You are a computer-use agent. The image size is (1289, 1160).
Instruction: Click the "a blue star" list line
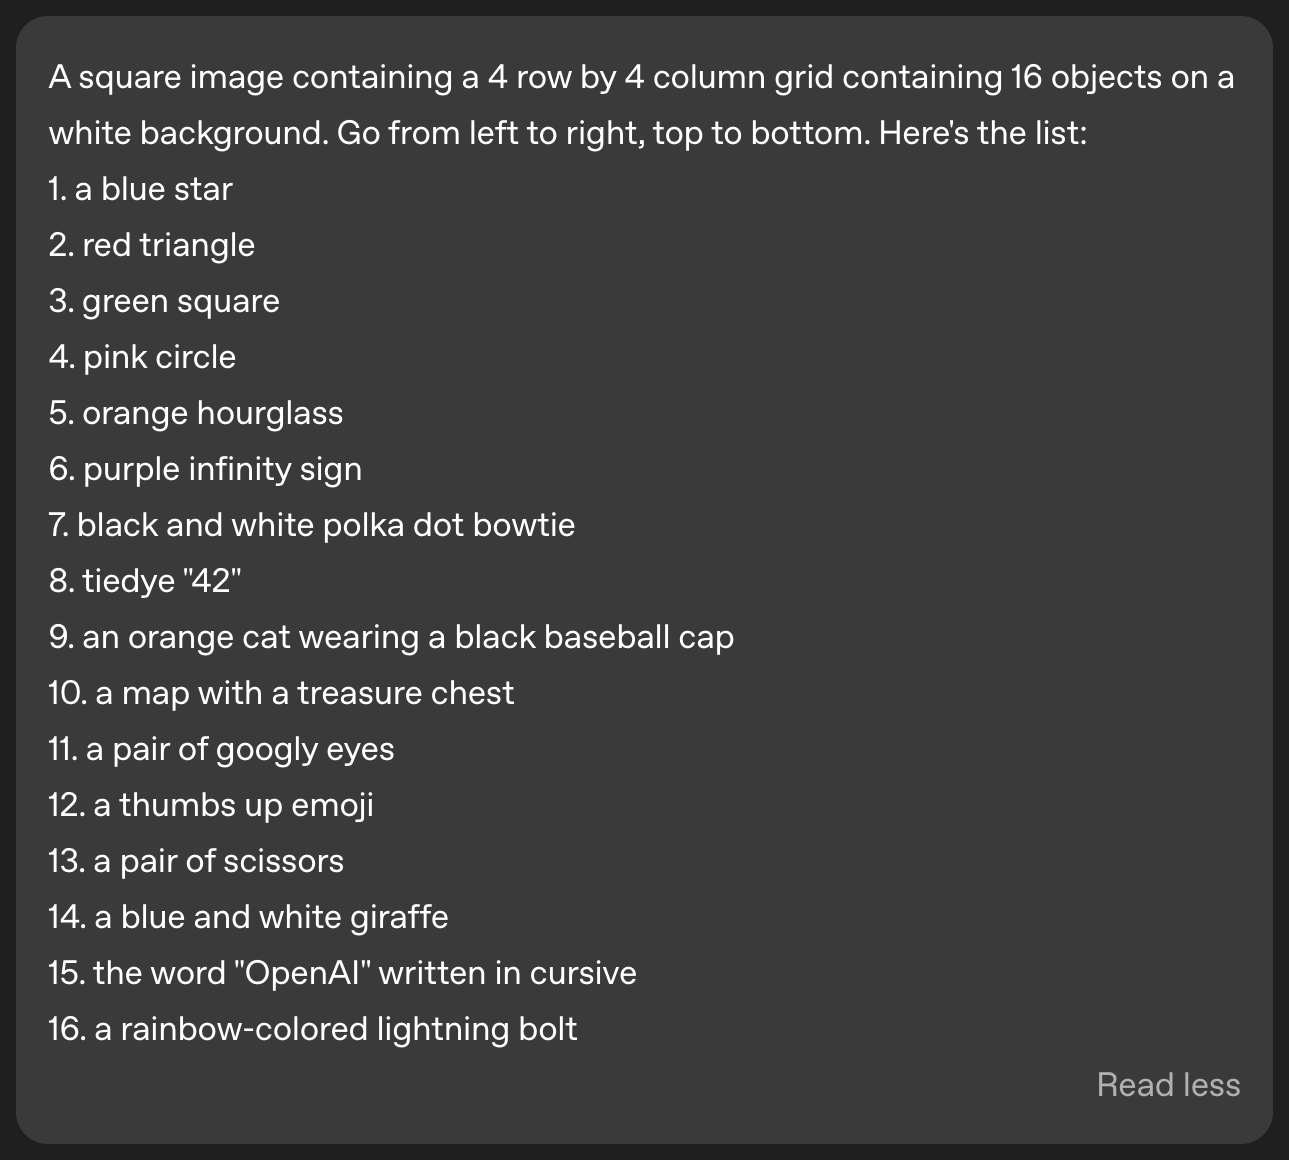point(140,189)
